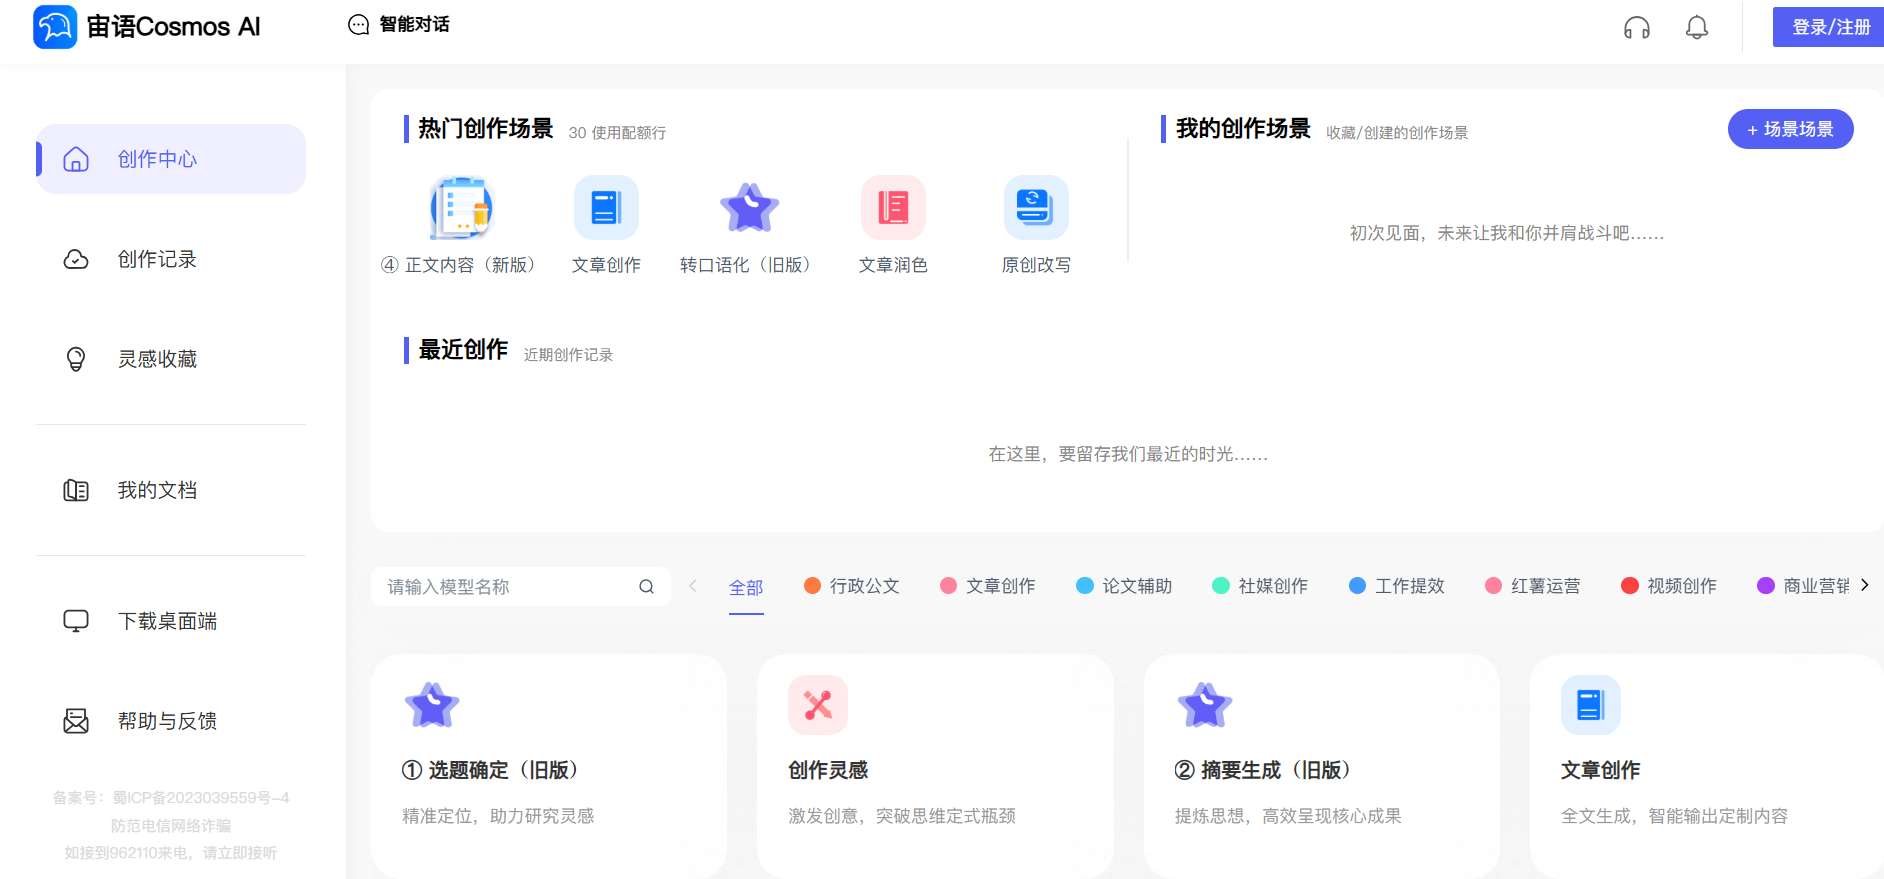
Task: Filter by the 视频创作 category
Action: tap(1669, 586)
